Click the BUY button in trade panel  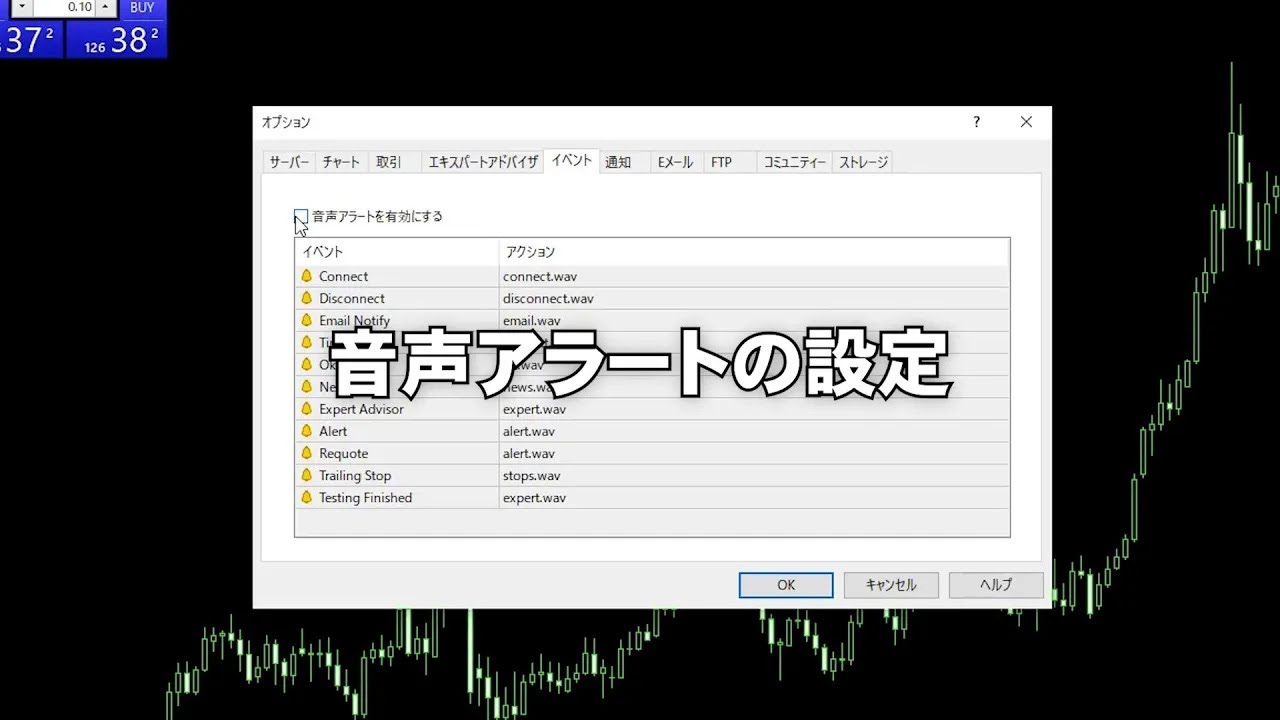(142, 8)
